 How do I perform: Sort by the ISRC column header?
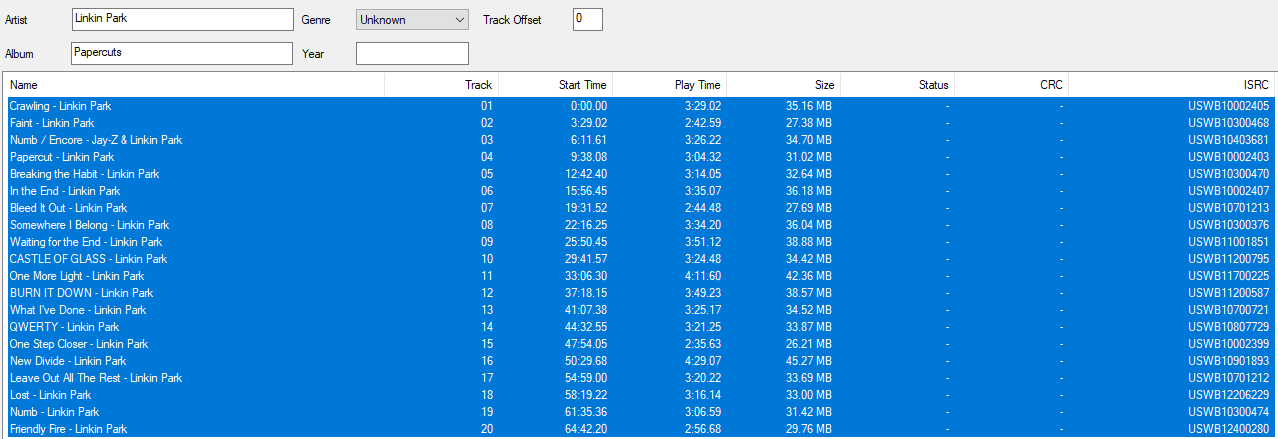tap(1171, 85)
